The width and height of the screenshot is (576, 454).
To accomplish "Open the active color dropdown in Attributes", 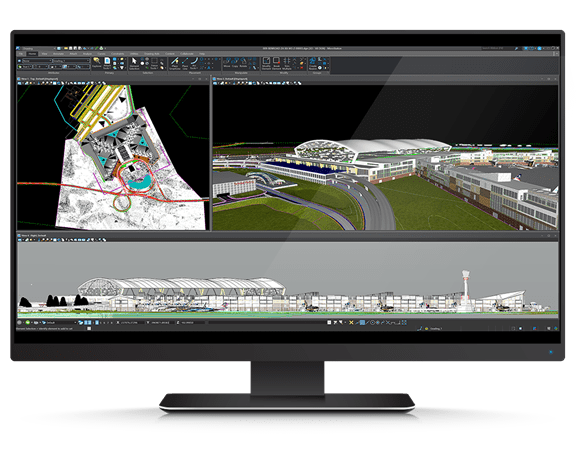I will tap(25, 67).
